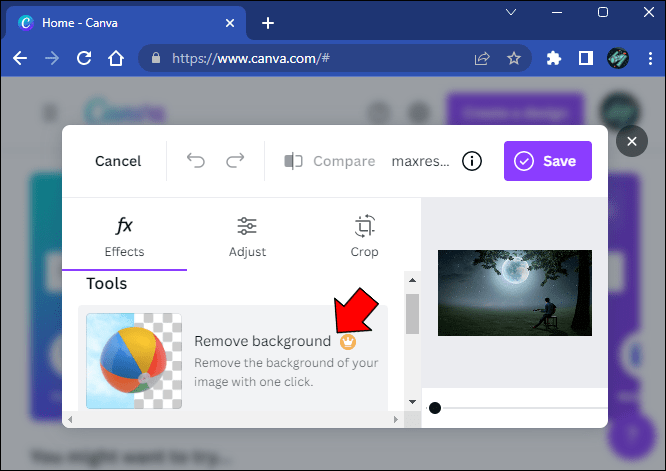Image resolution: width=666 pixels, height=471 pixels.
Task: Close the editor with the round X button
Action: [x=632, y=141]
